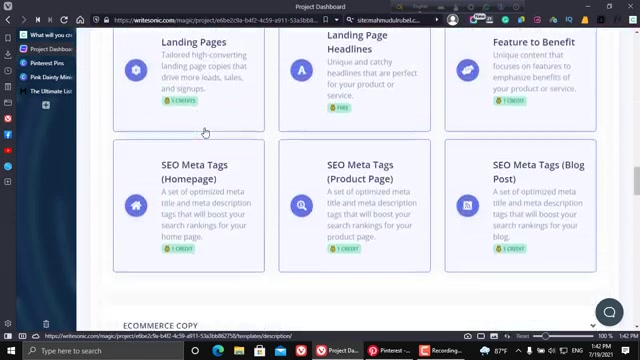
Task: Reload the page with the refresh icon
Action: pos(64,20)
